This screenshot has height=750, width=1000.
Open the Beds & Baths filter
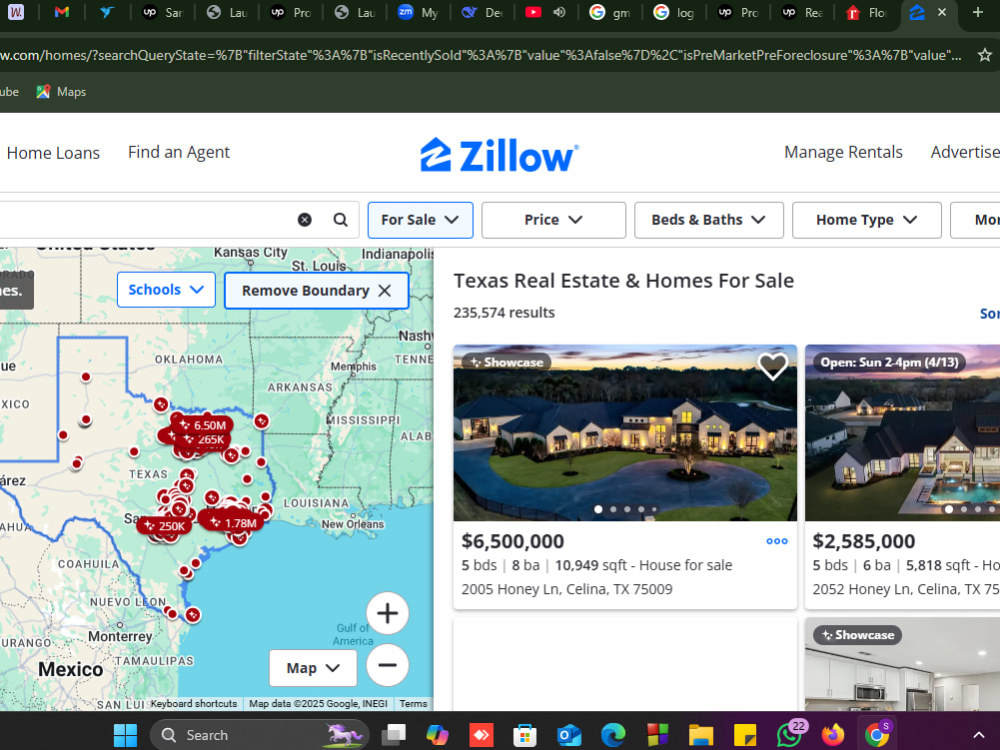click(x=709, y=220)
